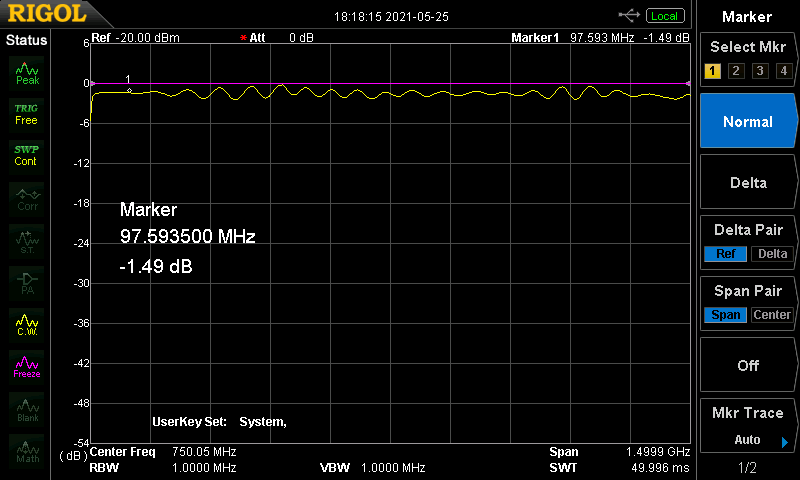Click the large -1.49 dB marker value
The width and height of the screenshot is (800, 480).
click(x=156, y=266)
